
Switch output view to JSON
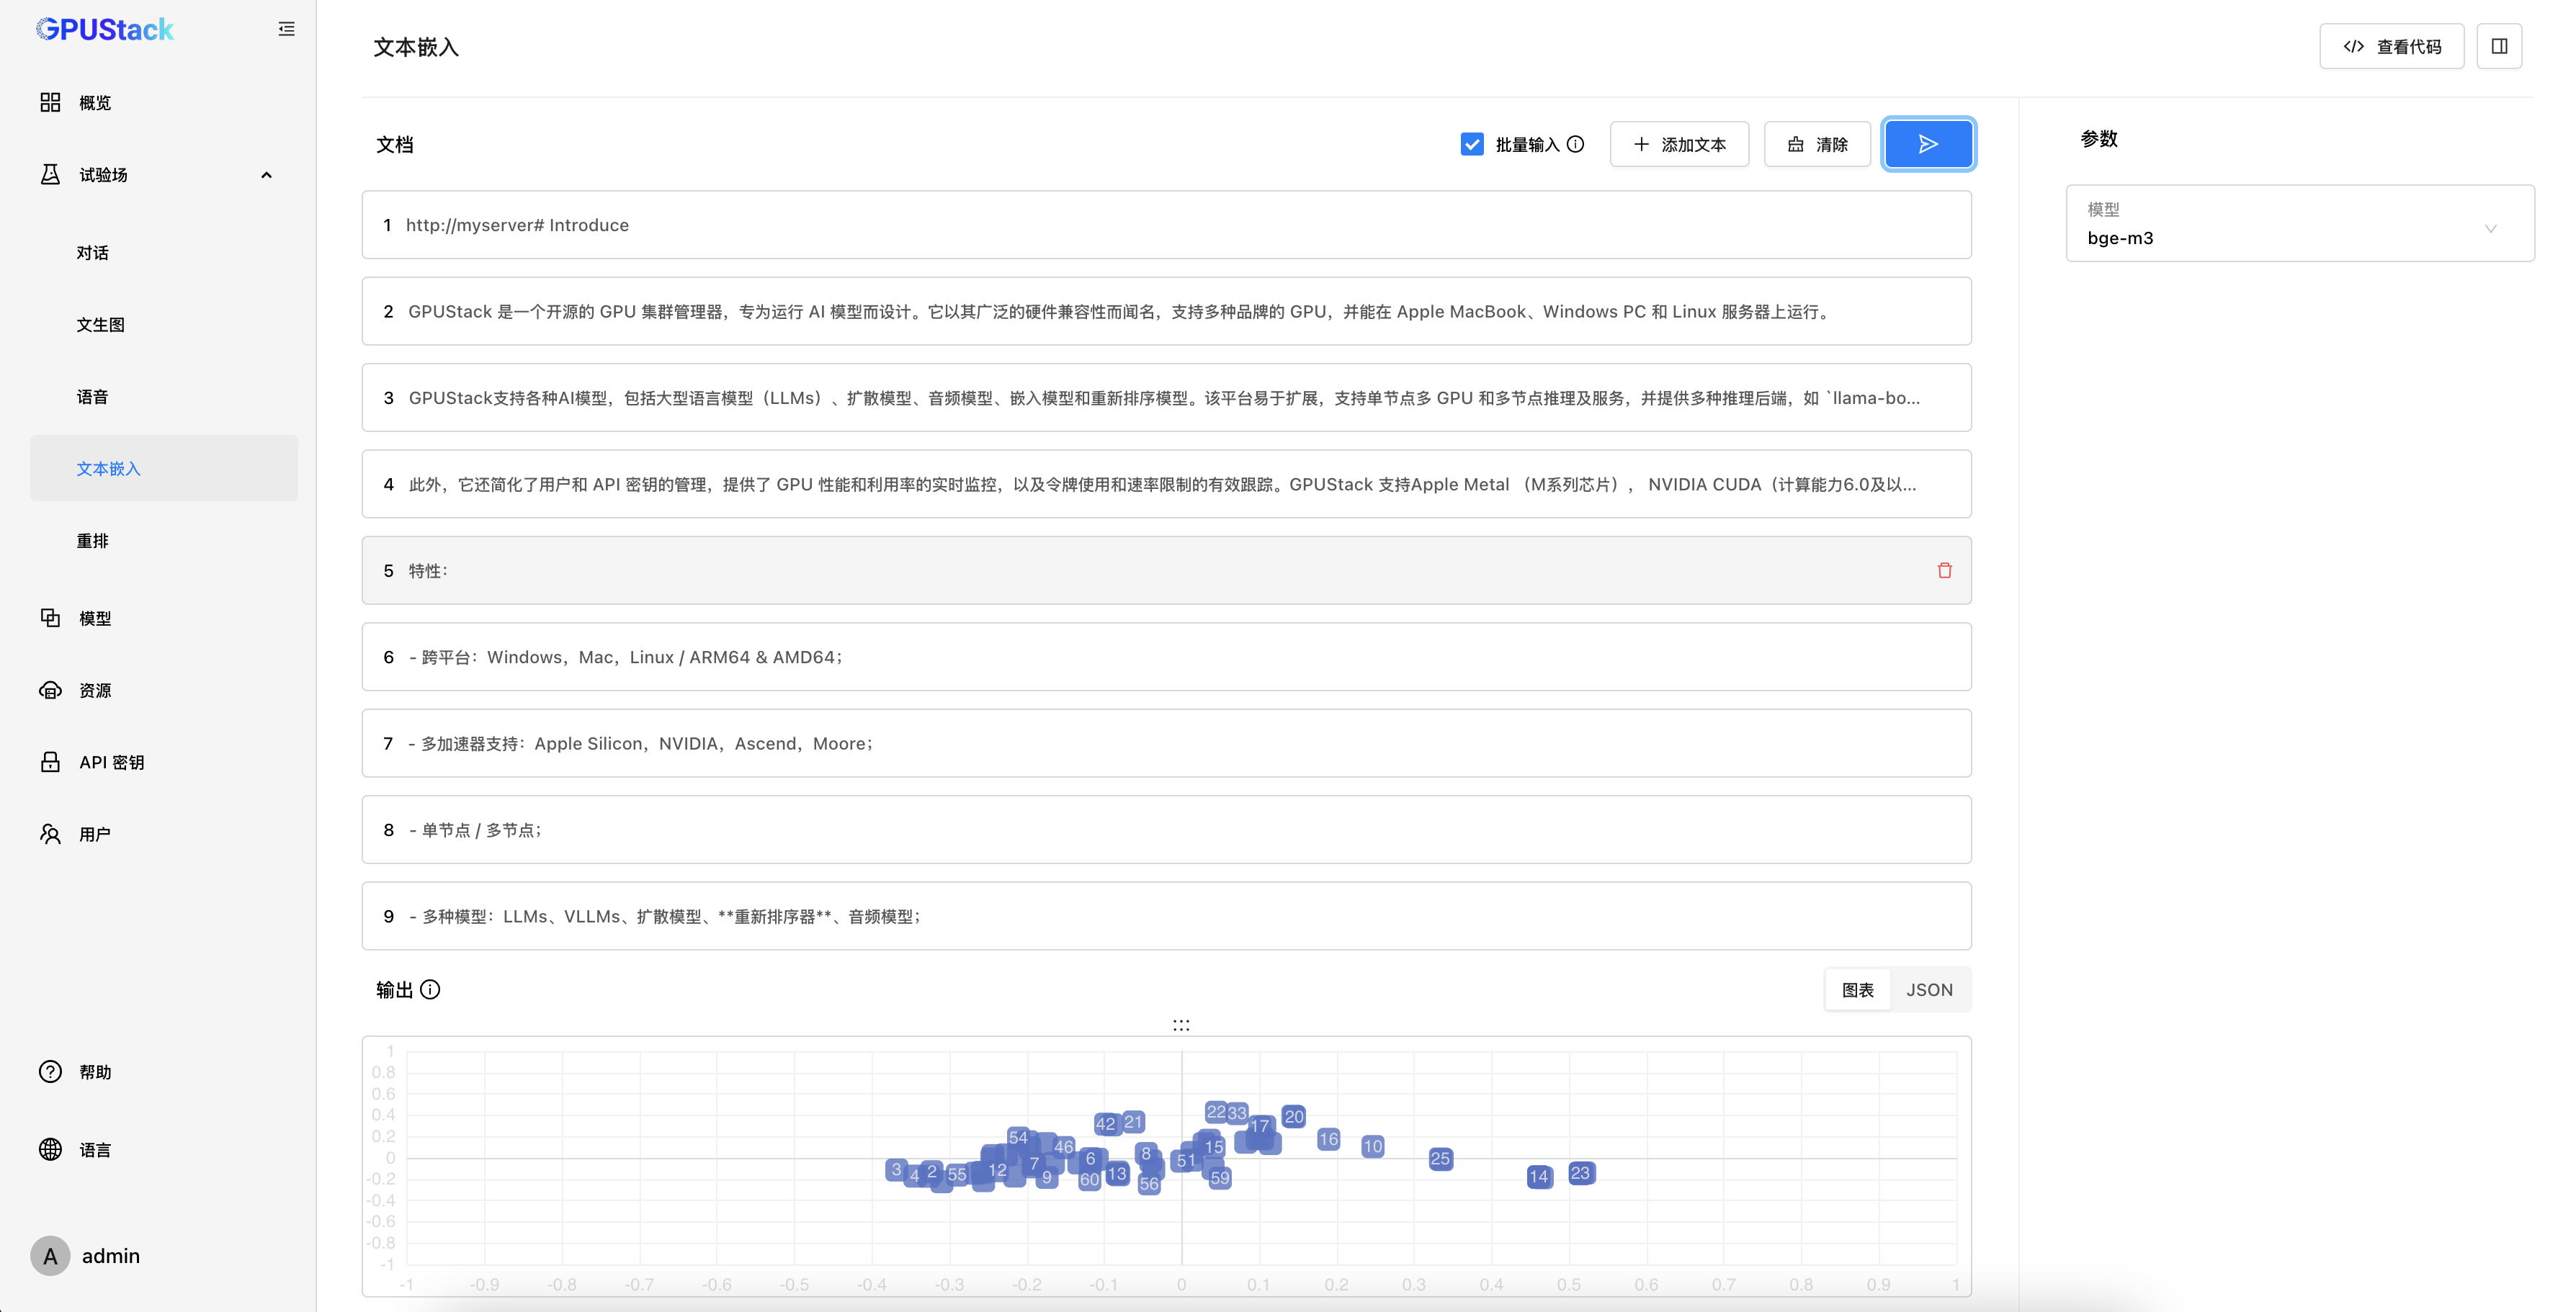point(1928,989)
